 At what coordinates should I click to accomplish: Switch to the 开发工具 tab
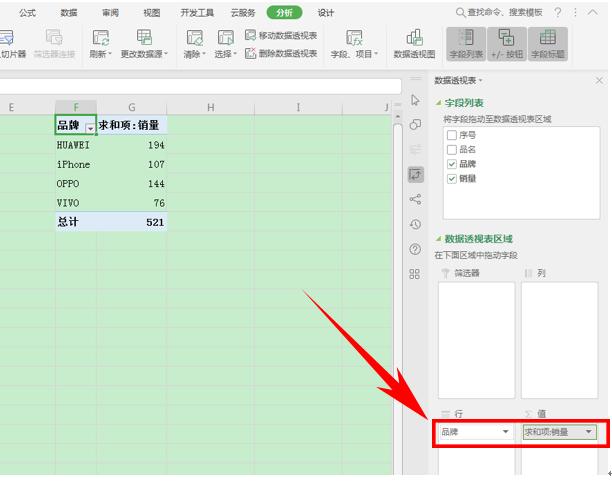click(x=197, y=13)
